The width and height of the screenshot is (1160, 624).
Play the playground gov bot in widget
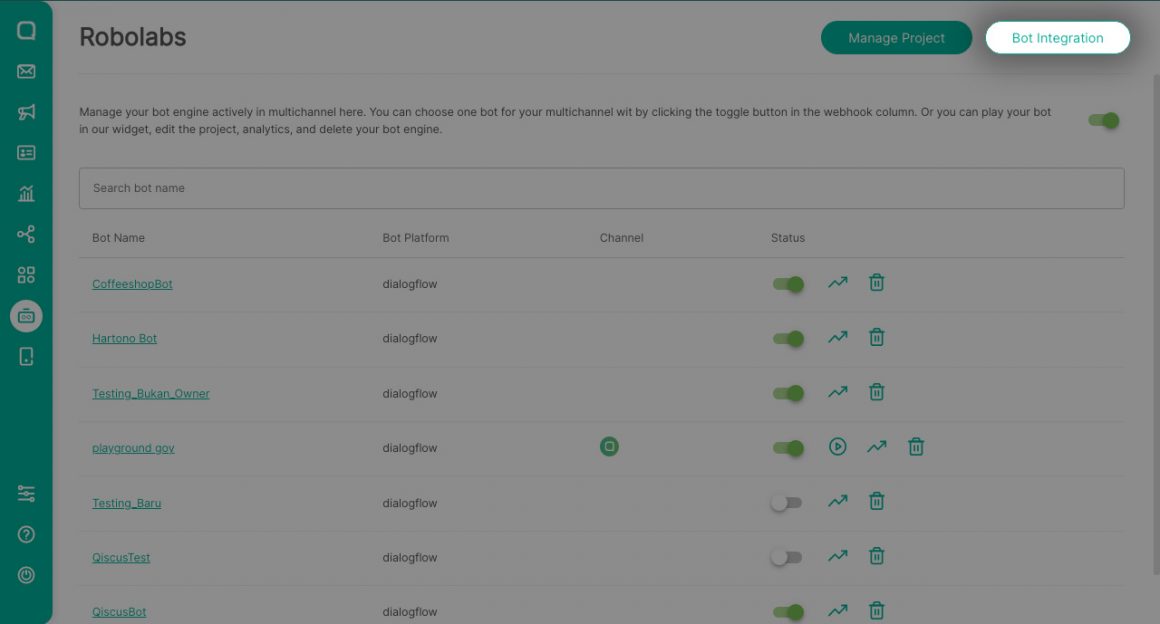(837, 446)
